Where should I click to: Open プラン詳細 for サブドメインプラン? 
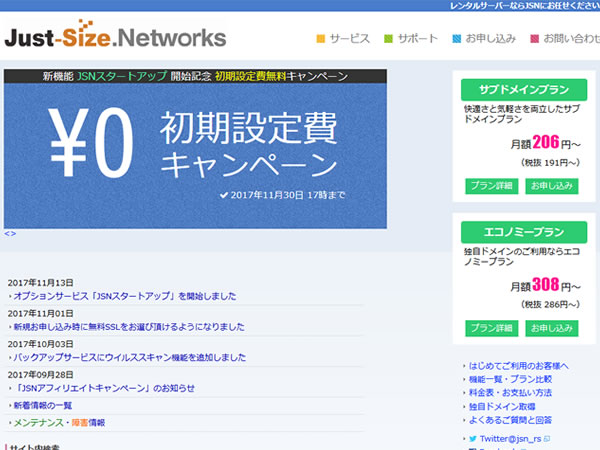[492, 186]
